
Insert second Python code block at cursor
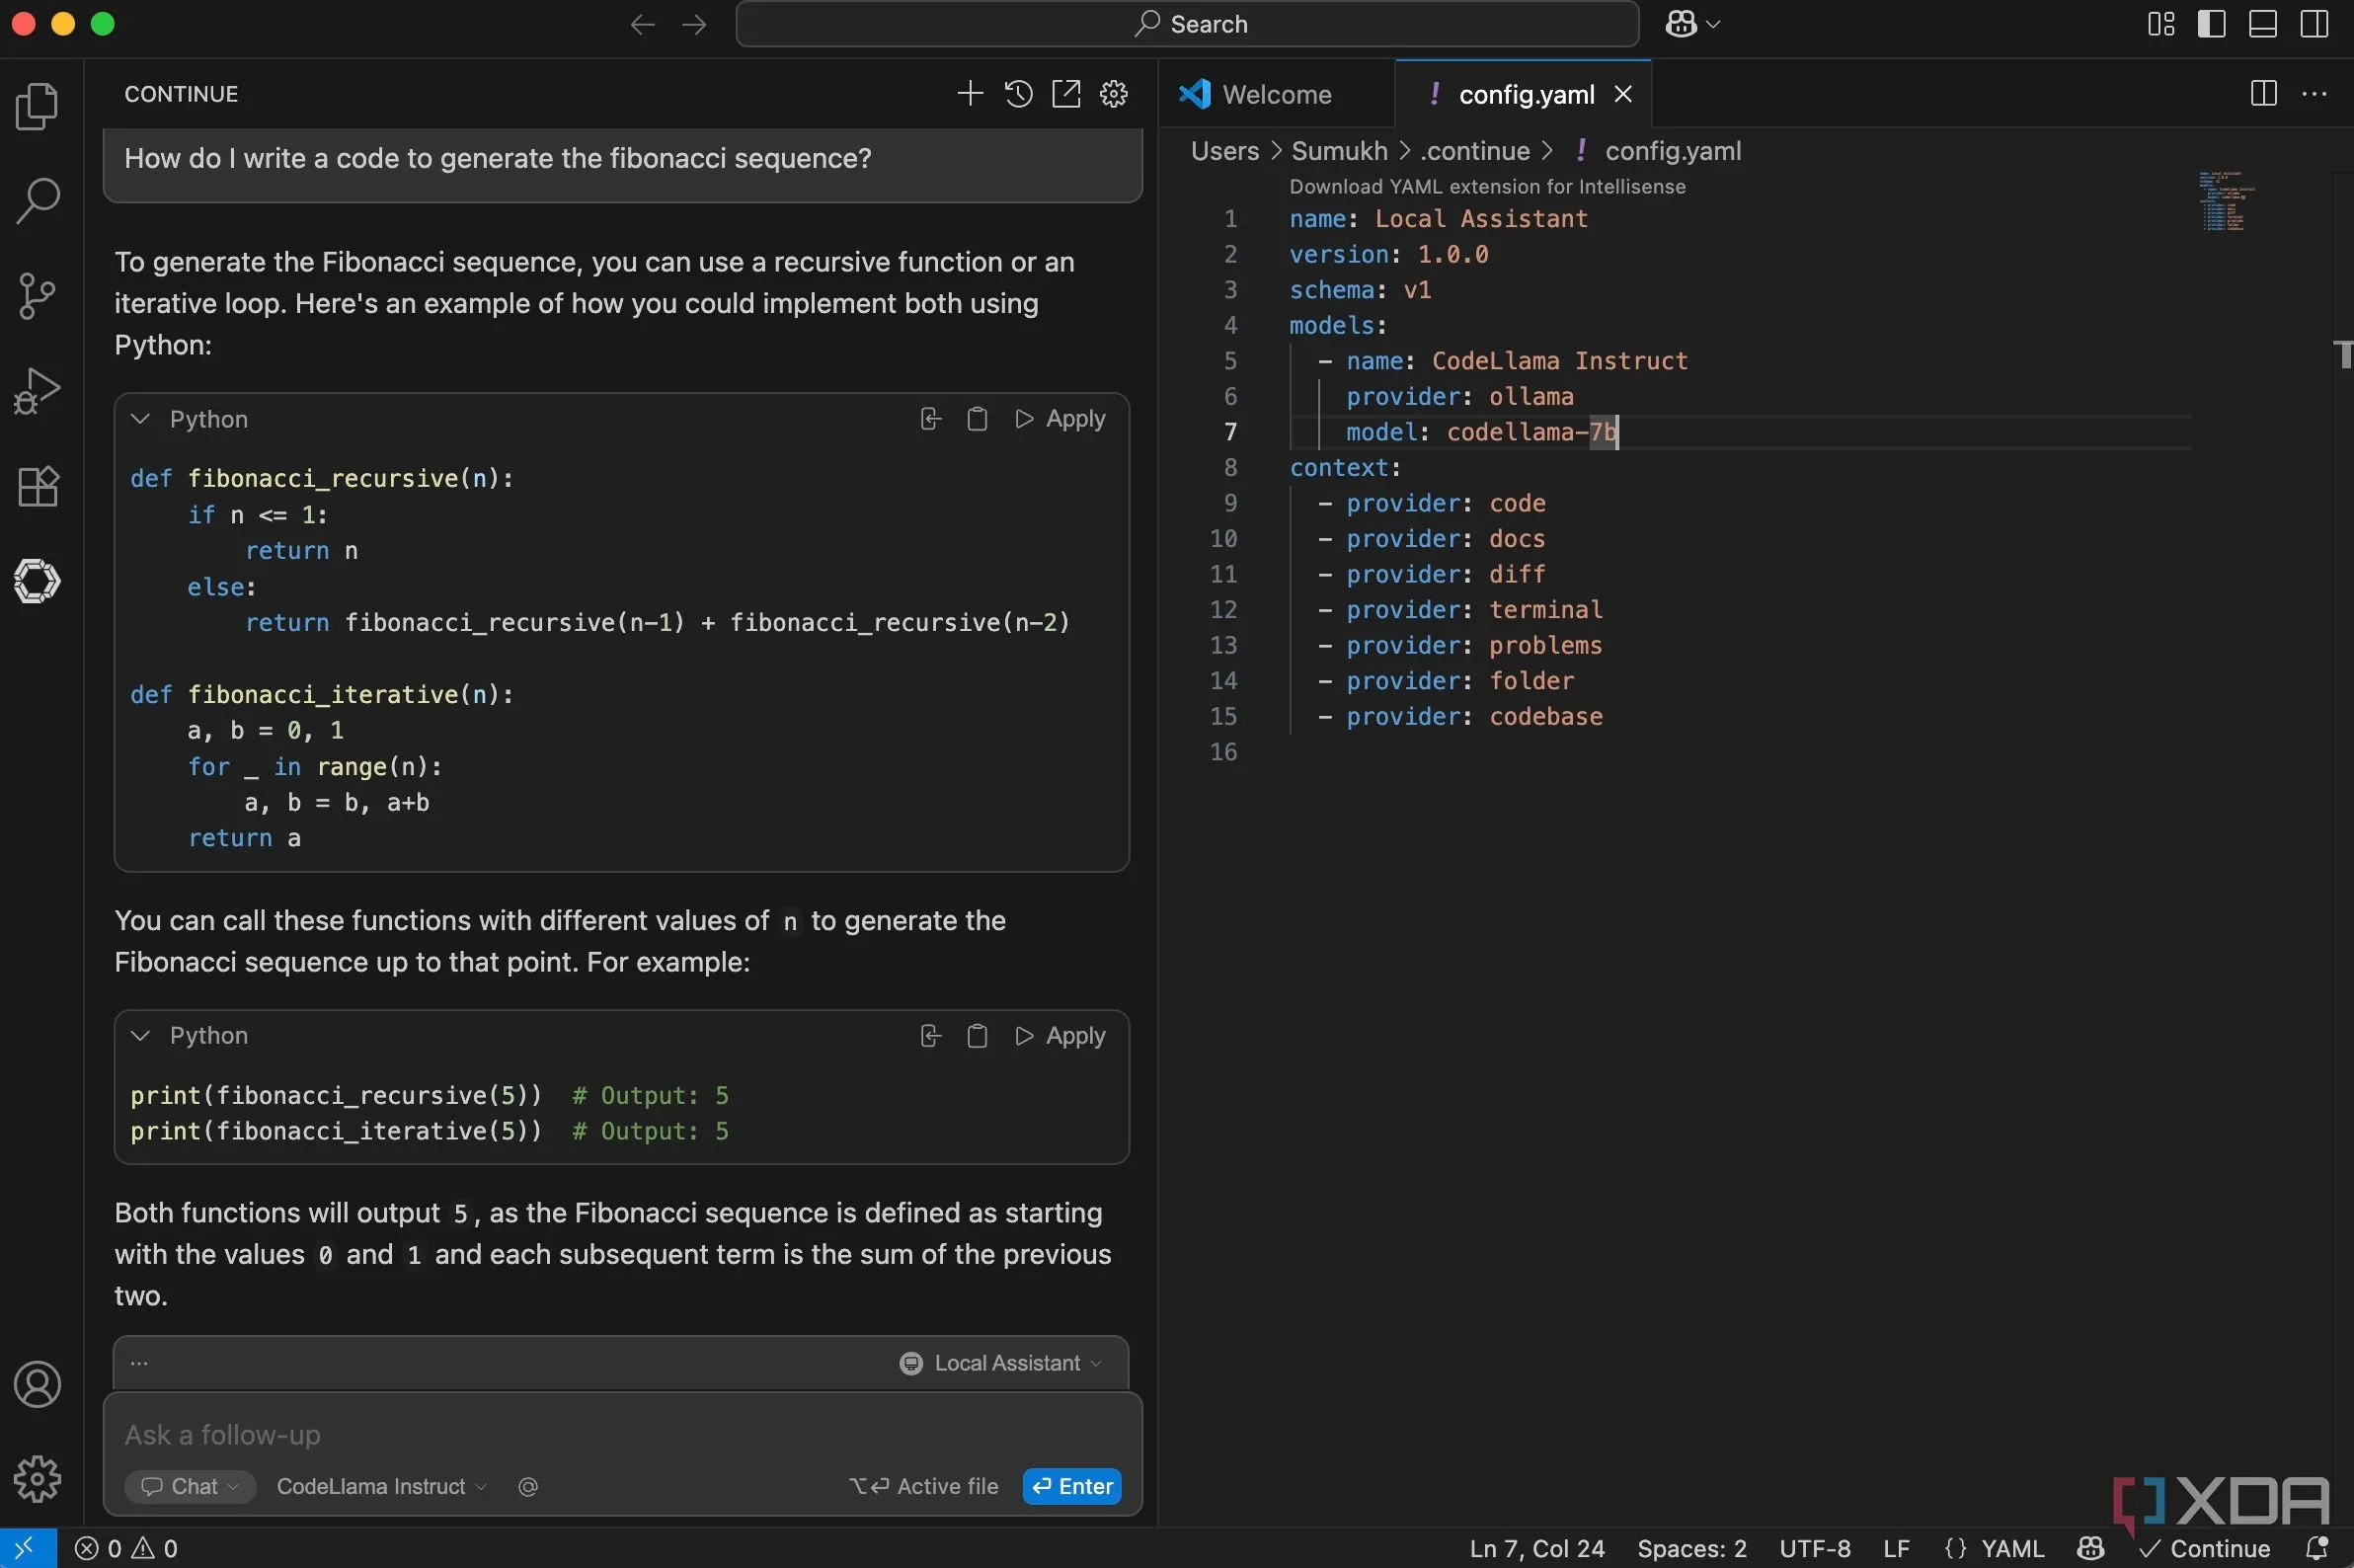tap(930, 1036)
